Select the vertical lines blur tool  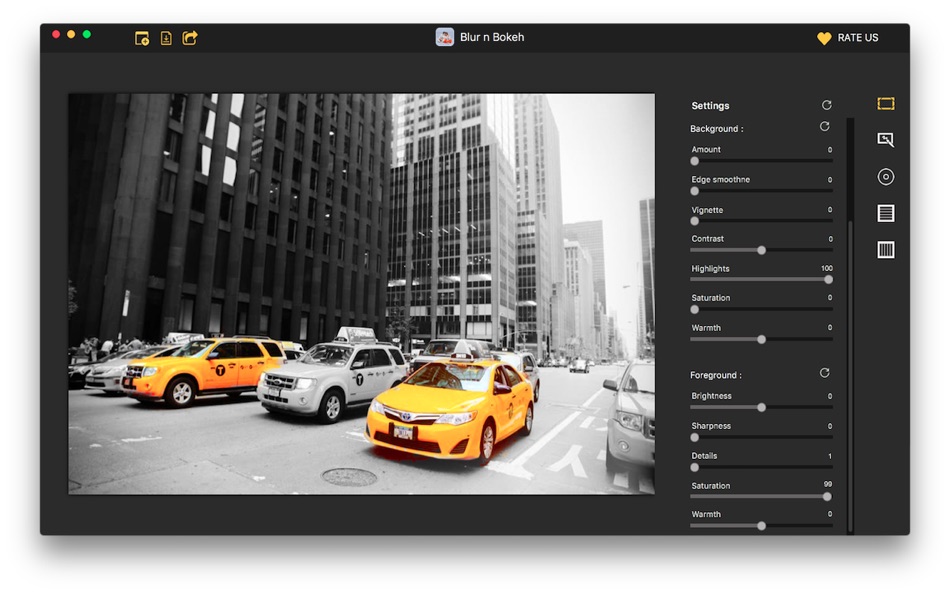[884, 249]
